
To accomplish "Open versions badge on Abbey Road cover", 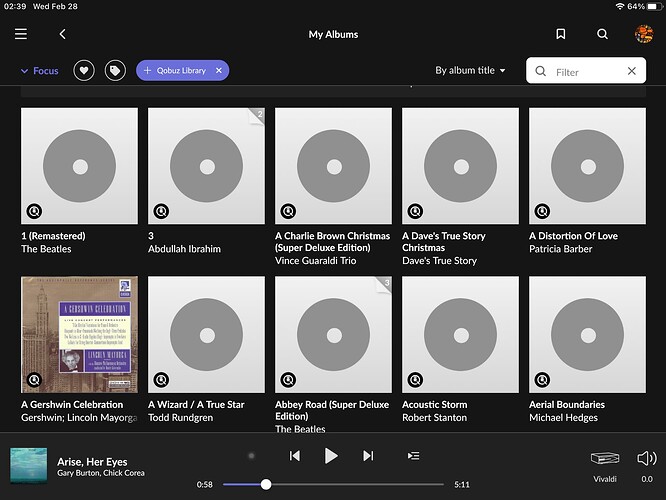I will [385, 283].
